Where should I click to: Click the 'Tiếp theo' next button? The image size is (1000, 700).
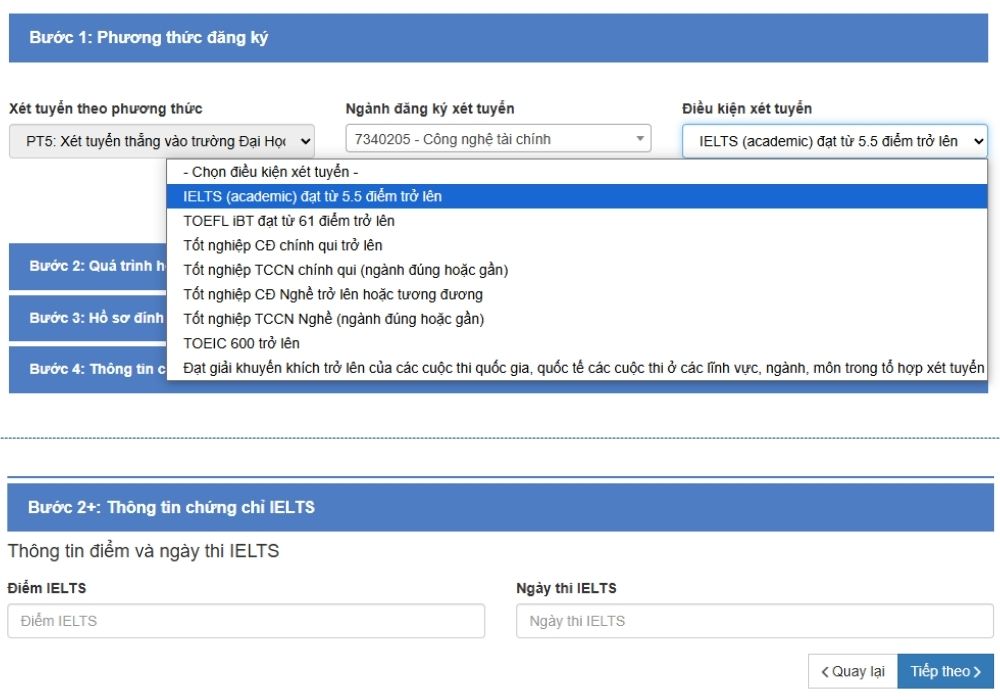tap(945, 672)
